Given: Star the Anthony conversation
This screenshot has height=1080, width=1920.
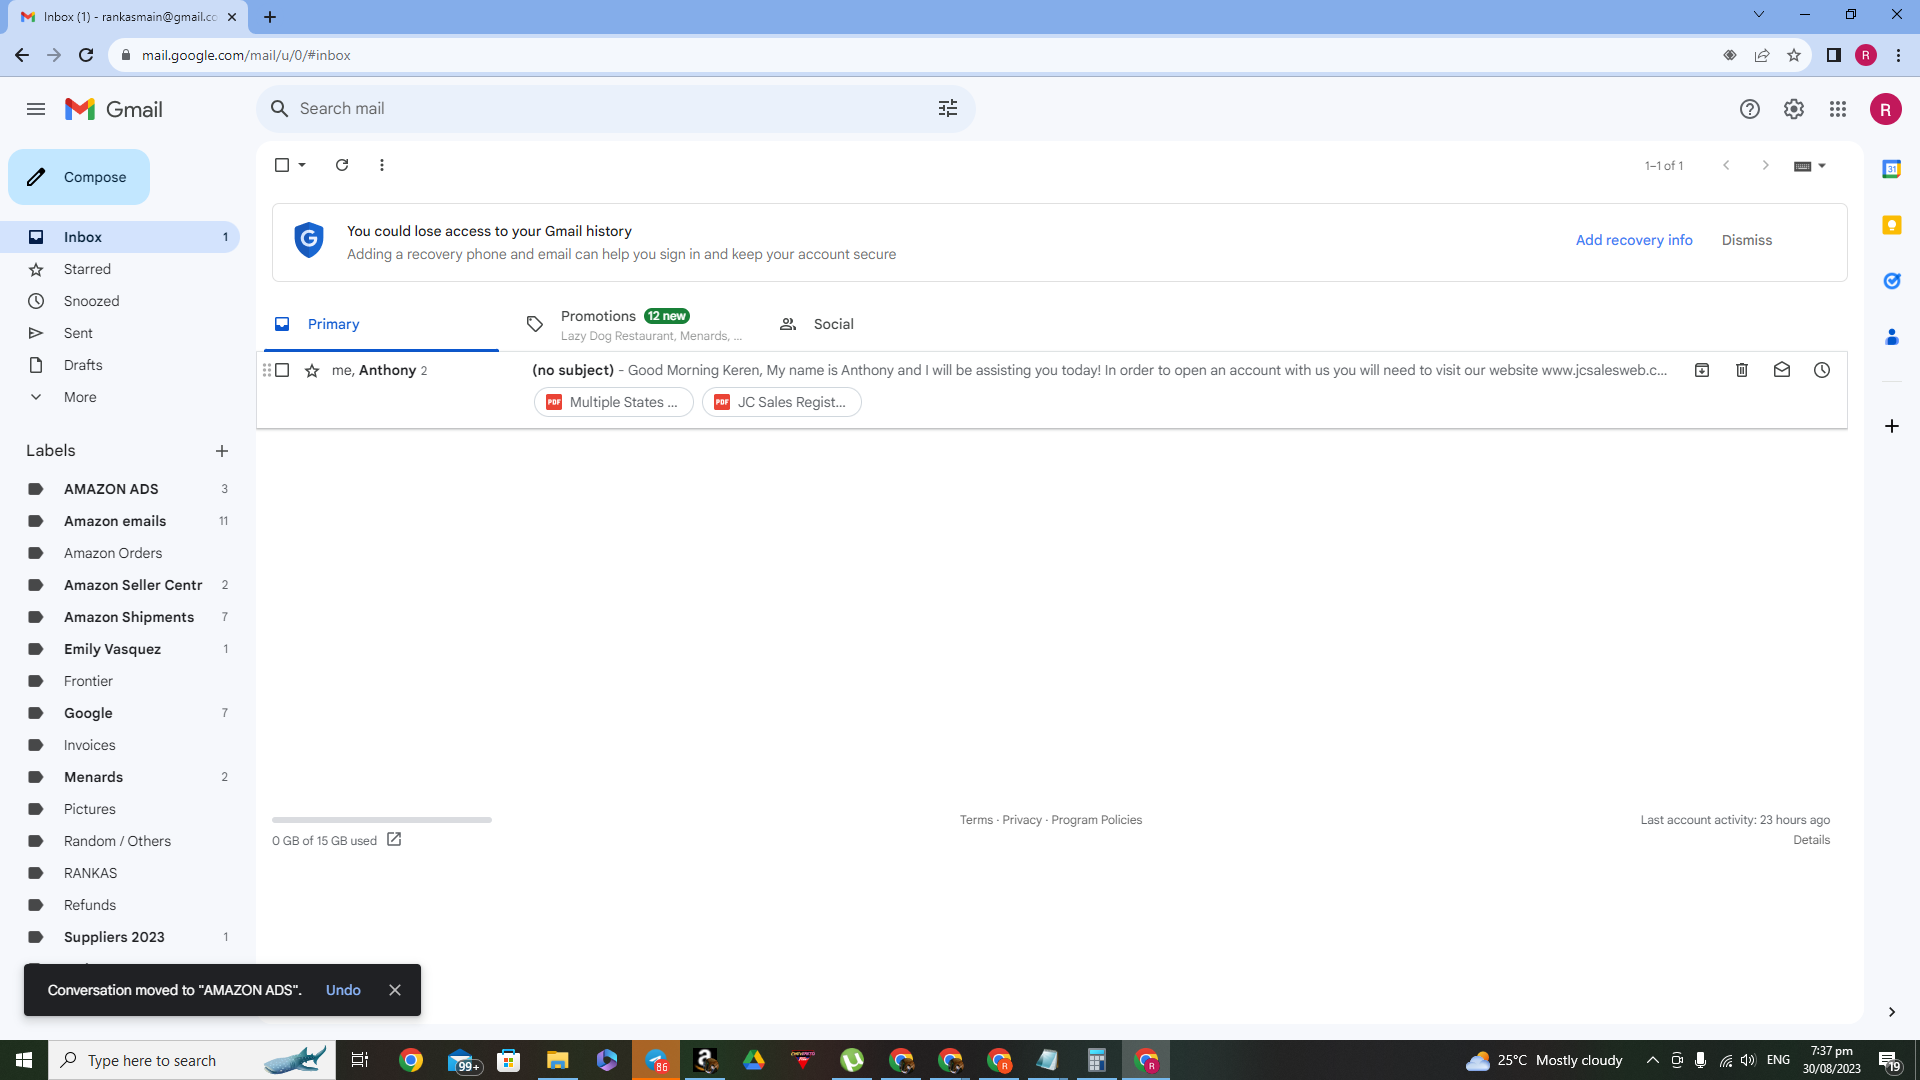Looking at the screenshot, I should 312,370.
